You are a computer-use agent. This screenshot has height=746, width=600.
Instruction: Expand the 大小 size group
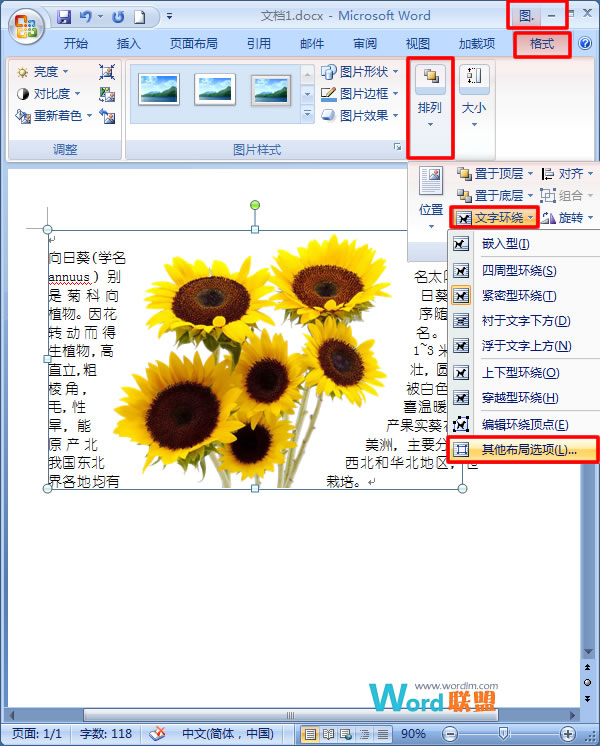[x=474, y=97]
